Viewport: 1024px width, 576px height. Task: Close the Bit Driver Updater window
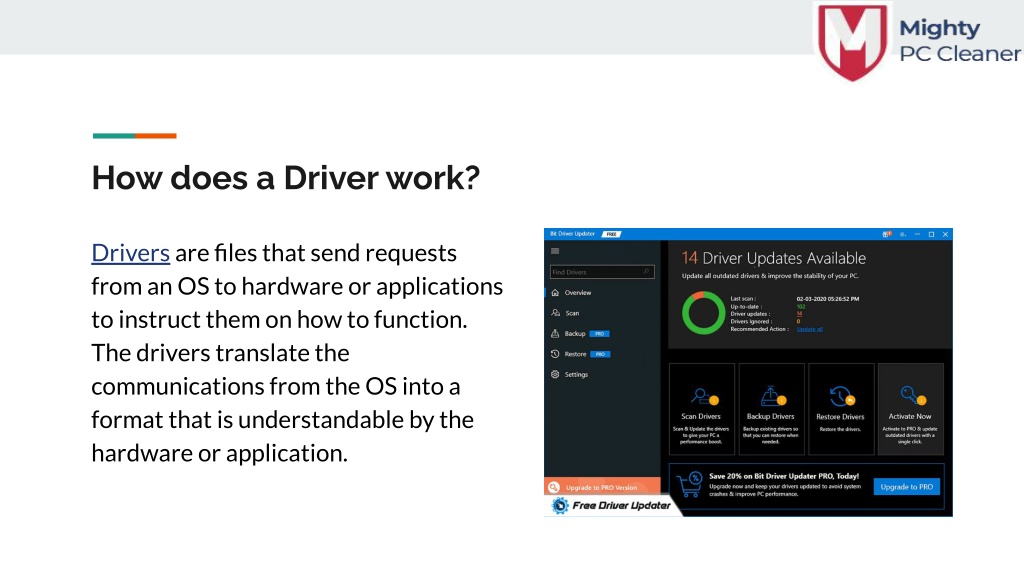(x=945, y=234)
